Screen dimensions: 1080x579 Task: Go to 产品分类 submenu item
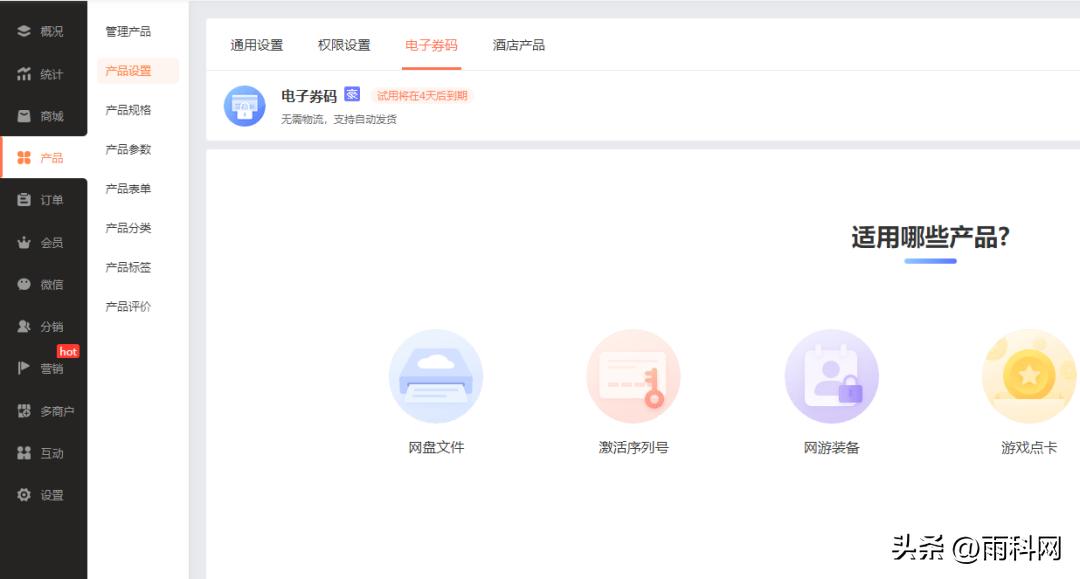(128, 228)
